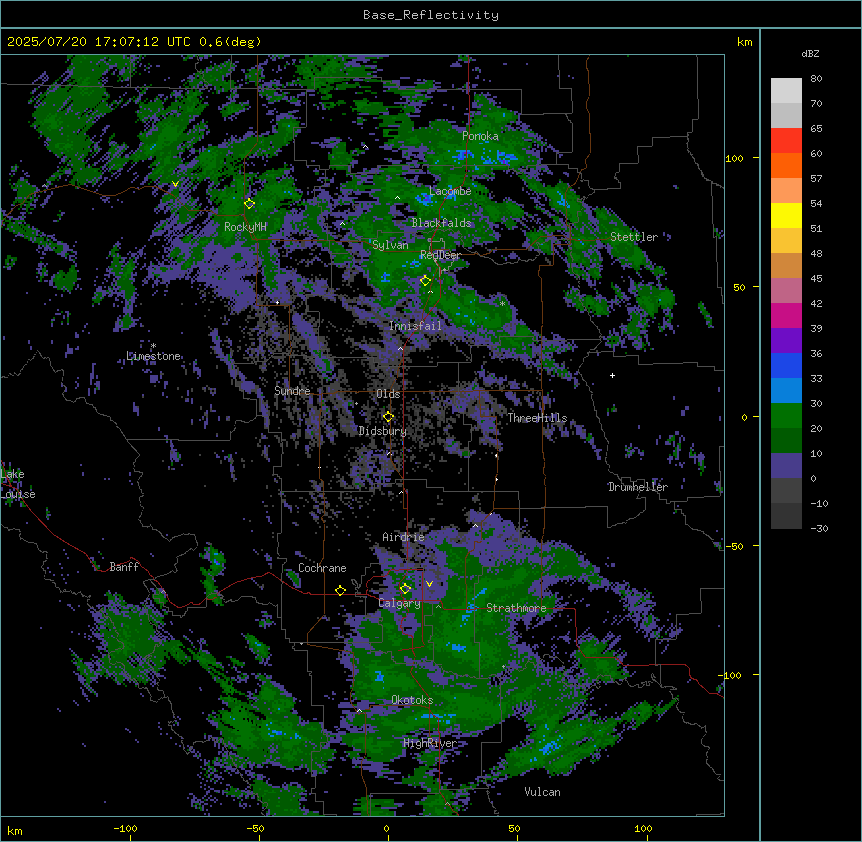
Task: Click the -100 tick label on the horizontal axis
Action: [125, 828]
